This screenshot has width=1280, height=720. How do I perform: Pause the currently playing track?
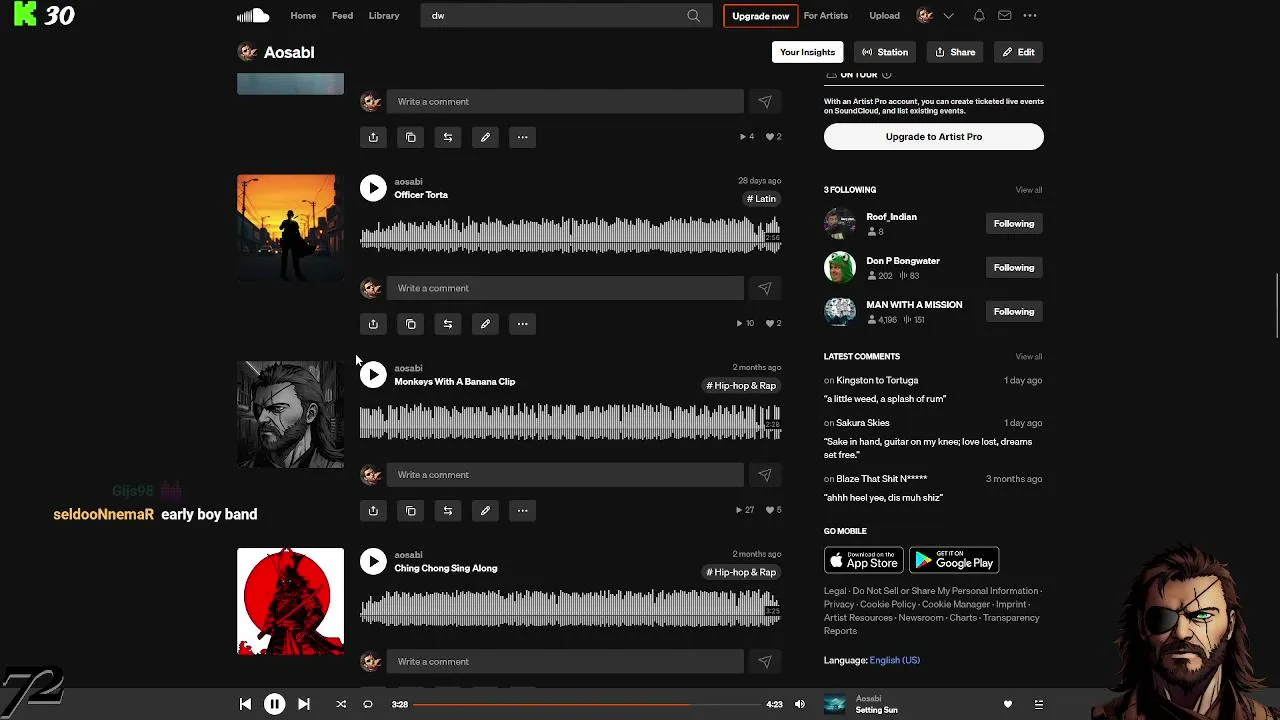click(x=274, y=704)
